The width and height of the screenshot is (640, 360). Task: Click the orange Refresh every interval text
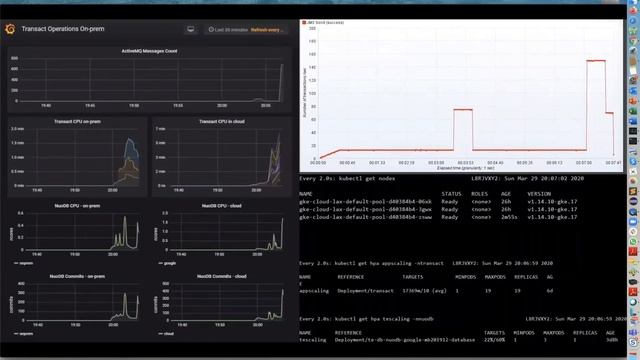(x=266, y=30)
